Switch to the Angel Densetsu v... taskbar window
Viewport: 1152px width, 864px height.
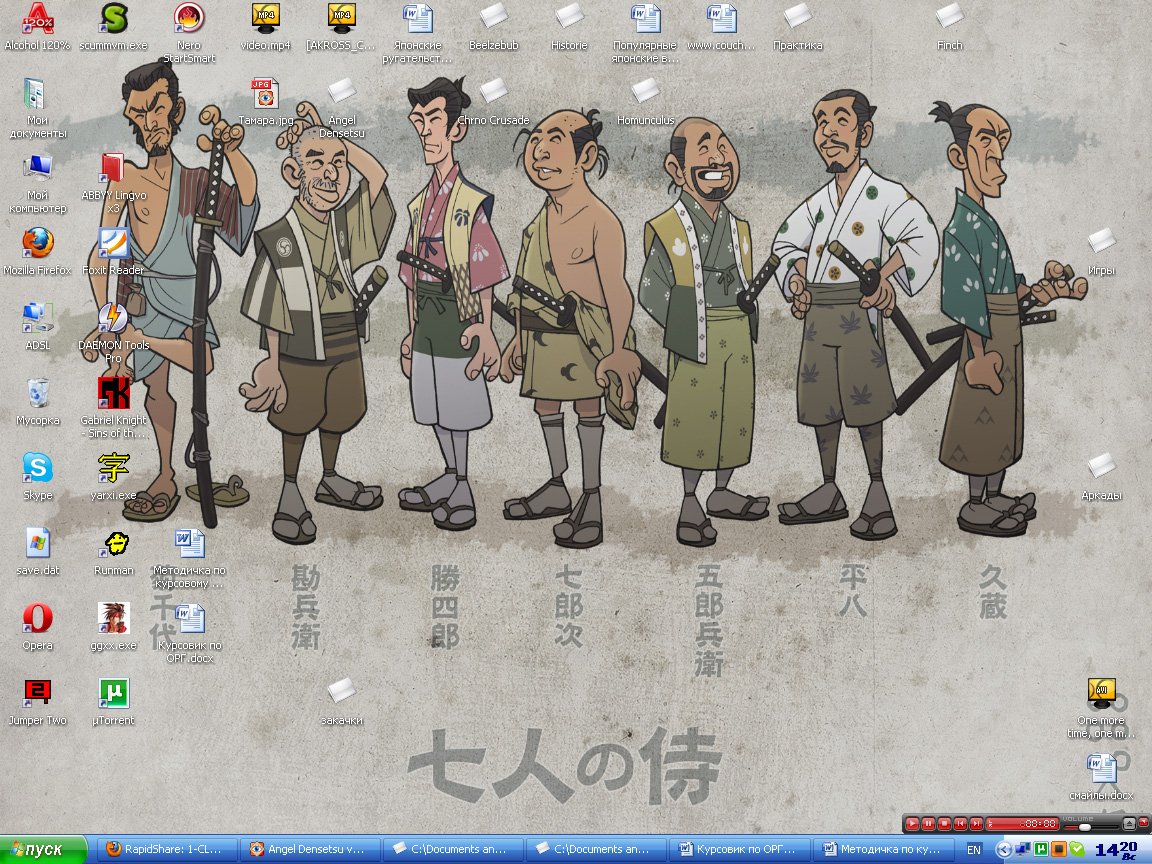point(311,849)
